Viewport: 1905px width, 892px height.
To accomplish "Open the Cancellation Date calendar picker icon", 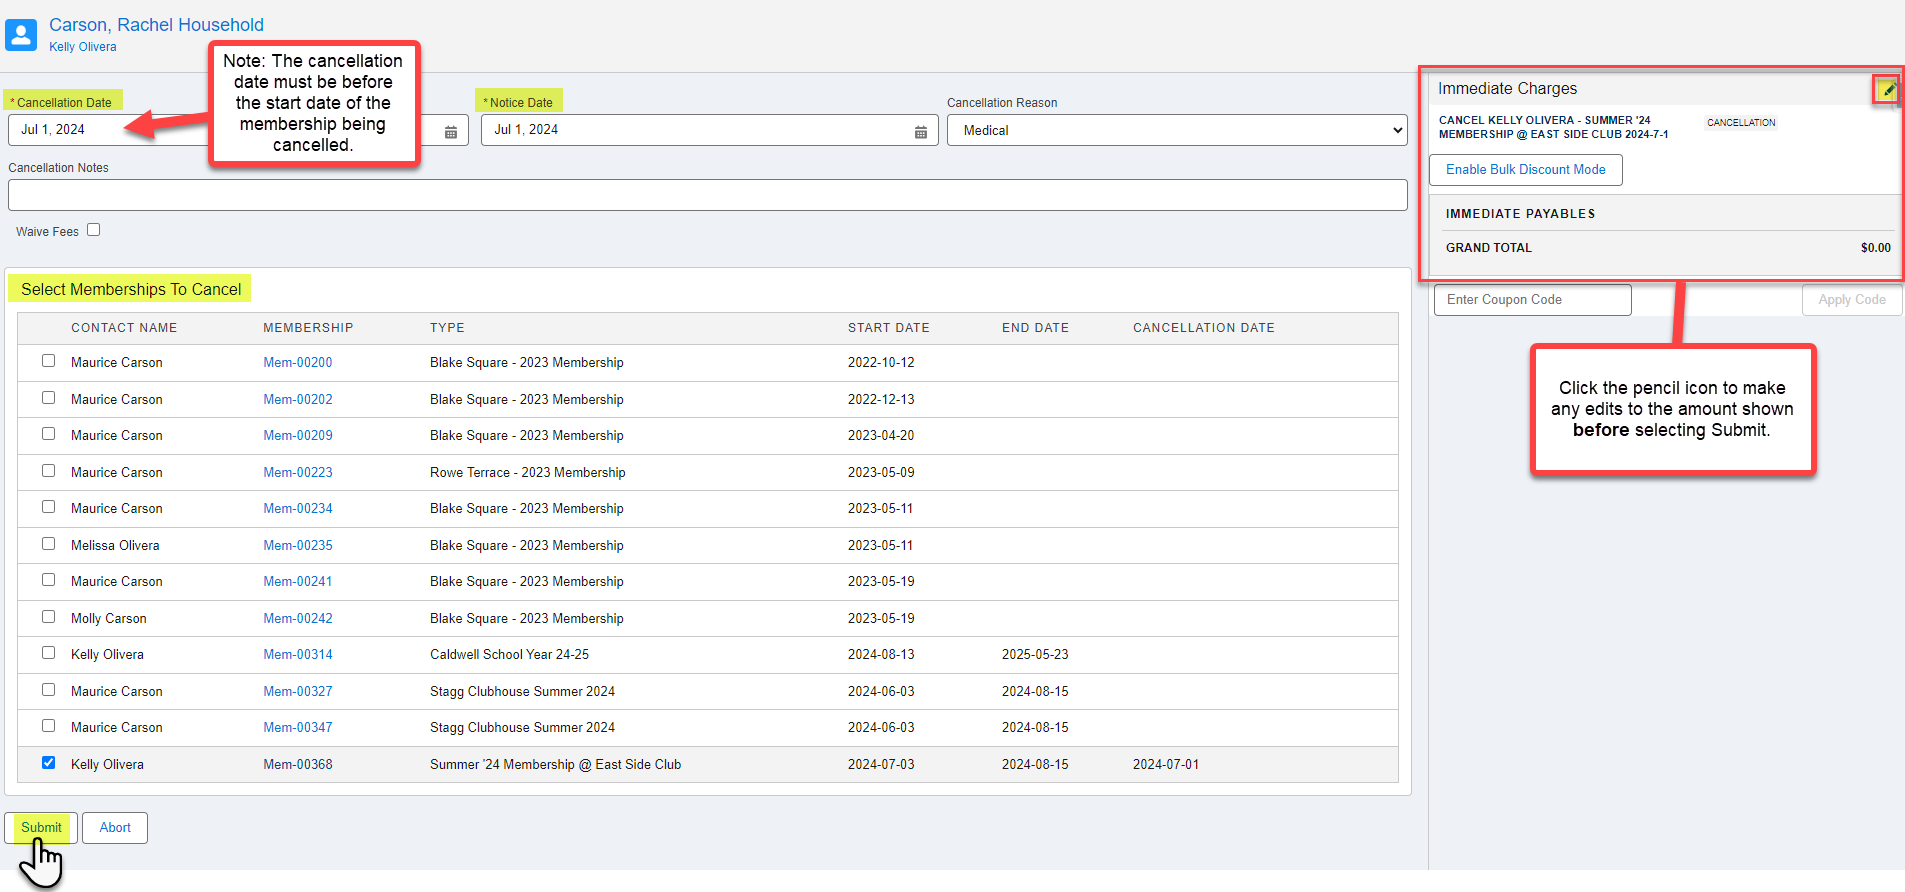I will point(451,132).
